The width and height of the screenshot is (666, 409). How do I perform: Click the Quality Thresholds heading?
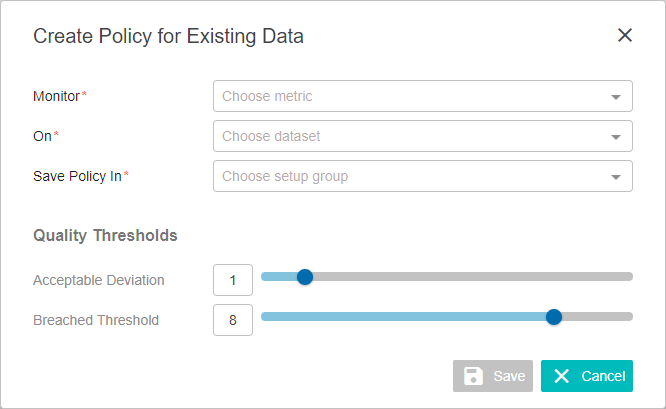105,235
